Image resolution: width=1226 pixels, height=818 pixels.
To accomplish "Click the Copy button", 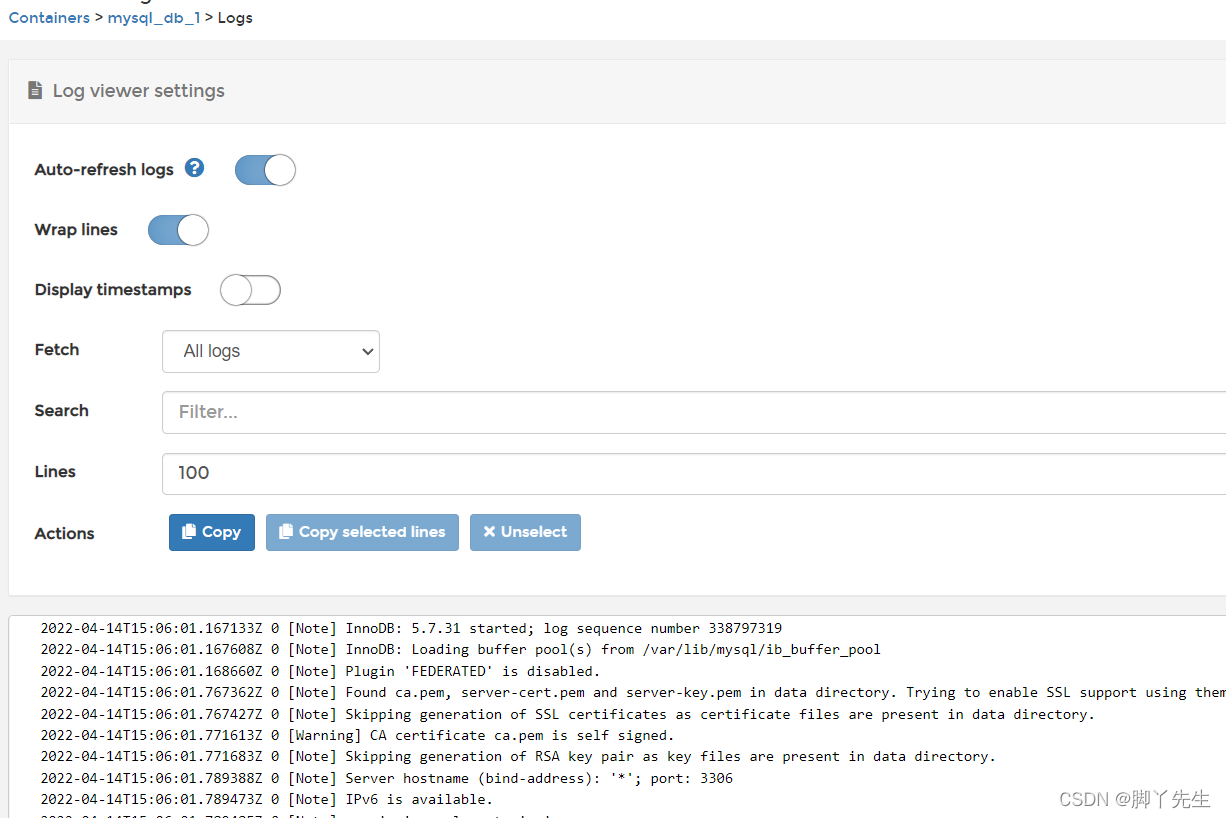I will 212,532.
